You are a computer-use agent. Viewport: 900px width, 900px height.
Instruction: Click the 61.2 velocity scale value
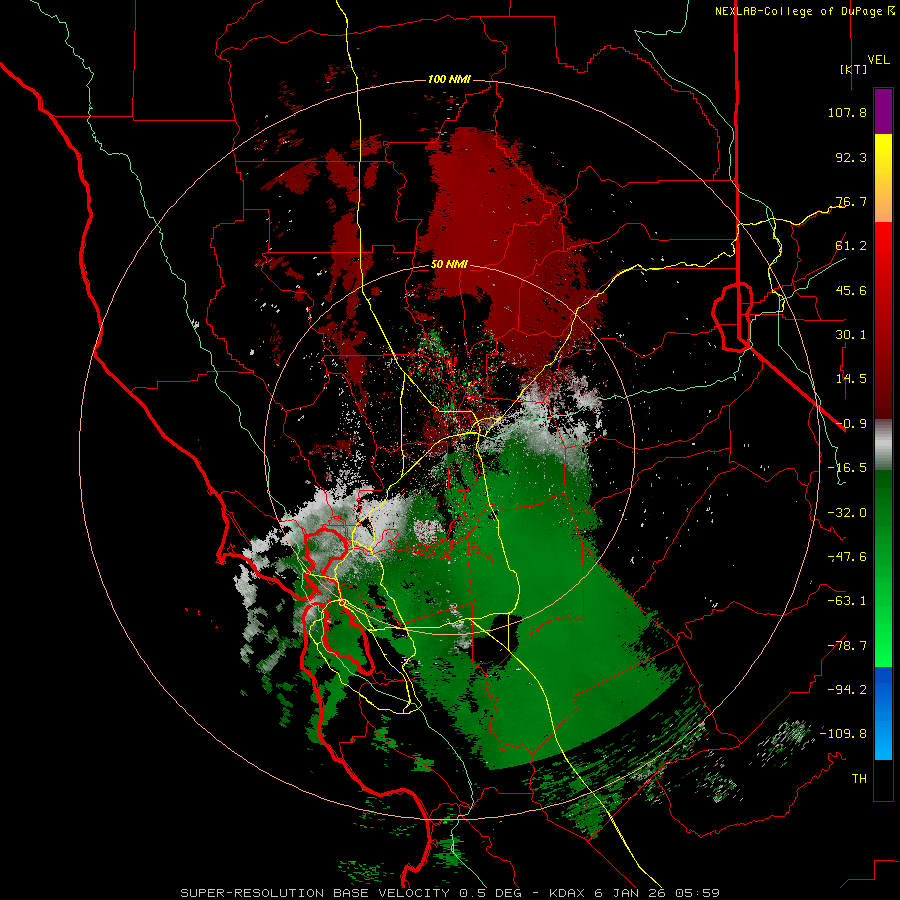(851, 246)
